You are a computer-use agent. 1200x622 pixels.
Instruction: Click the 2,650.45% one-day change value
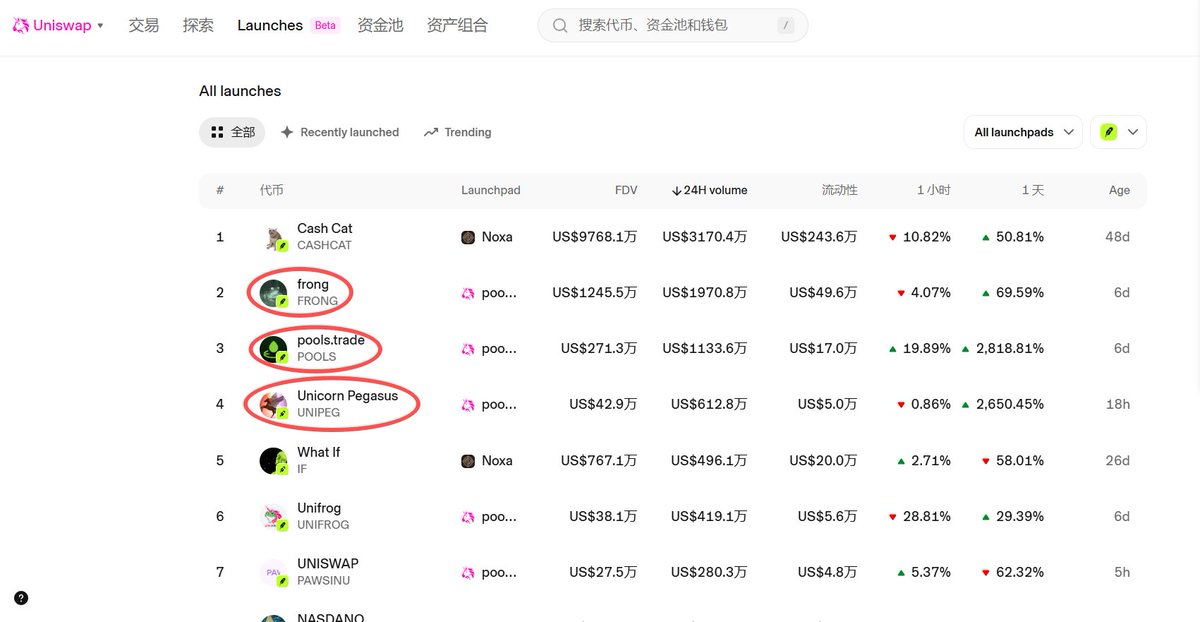click(1010, 405)
